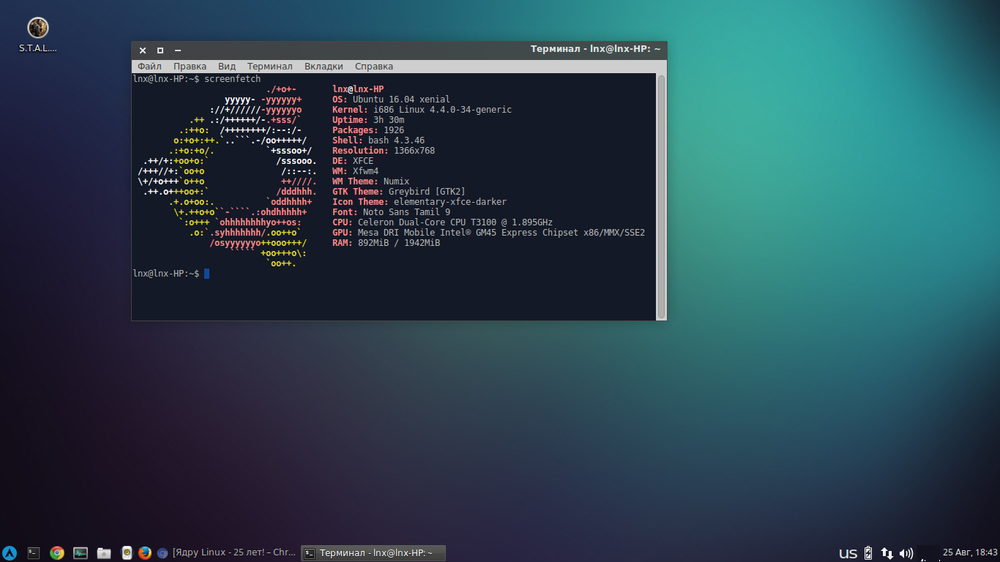
Task: Click the terminal's vertical scrollbar
Action: pos(661,190)
